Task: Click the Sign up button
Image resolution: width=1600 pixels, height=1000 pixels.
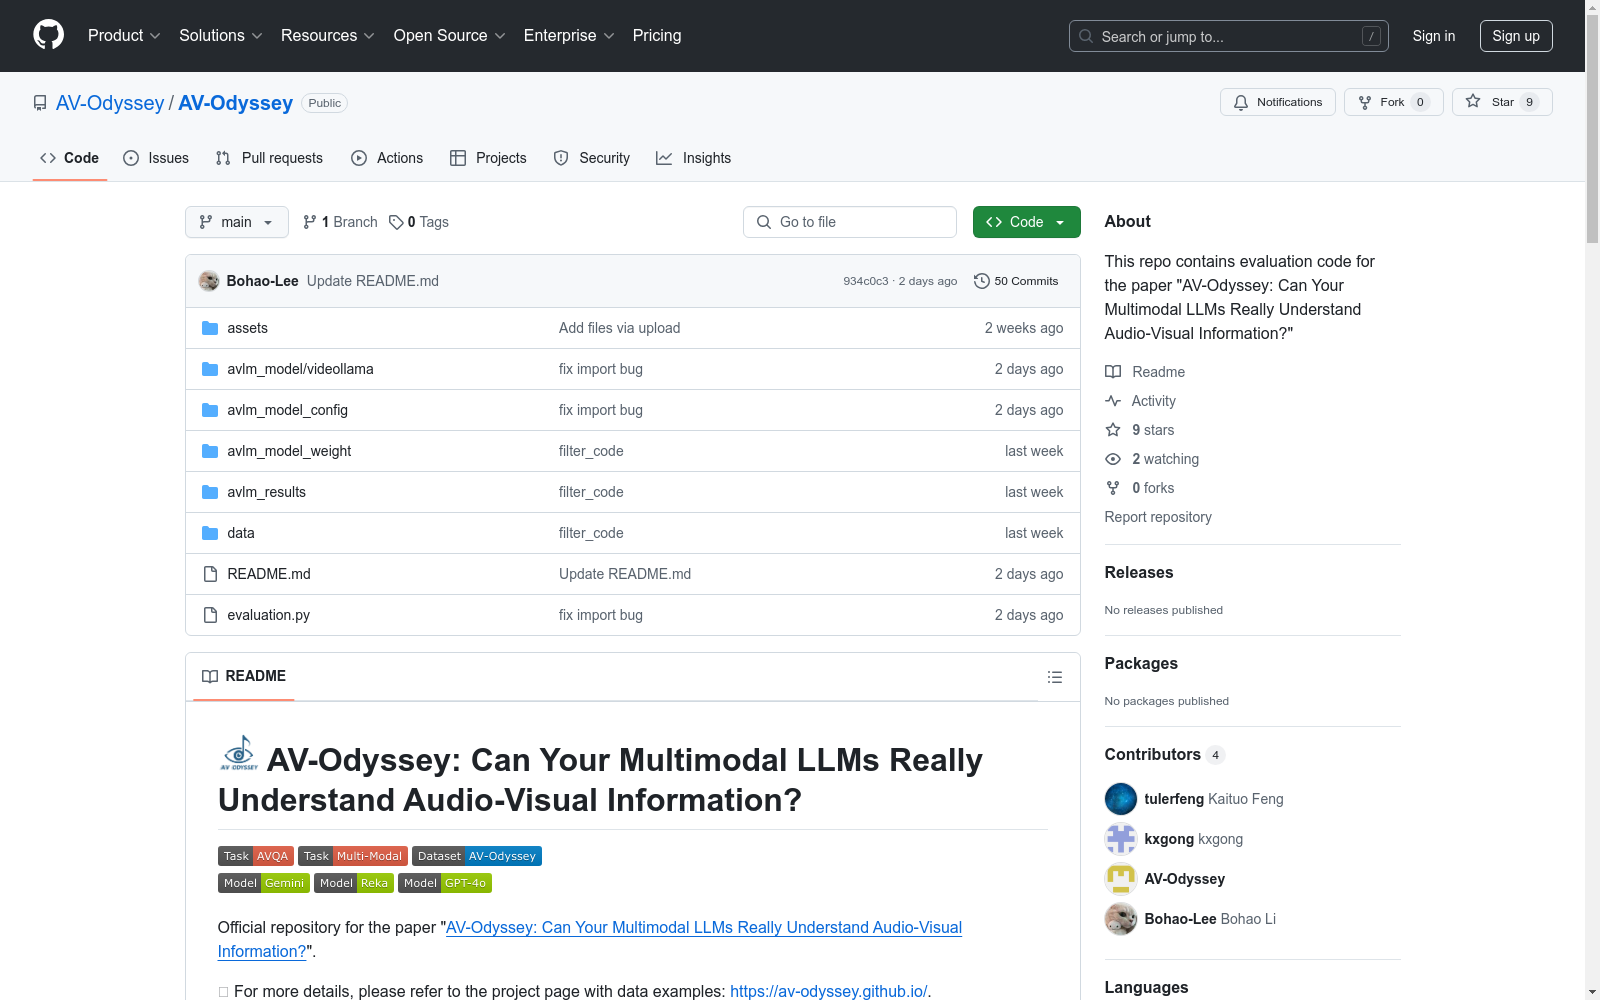Action: point(1516,36)
